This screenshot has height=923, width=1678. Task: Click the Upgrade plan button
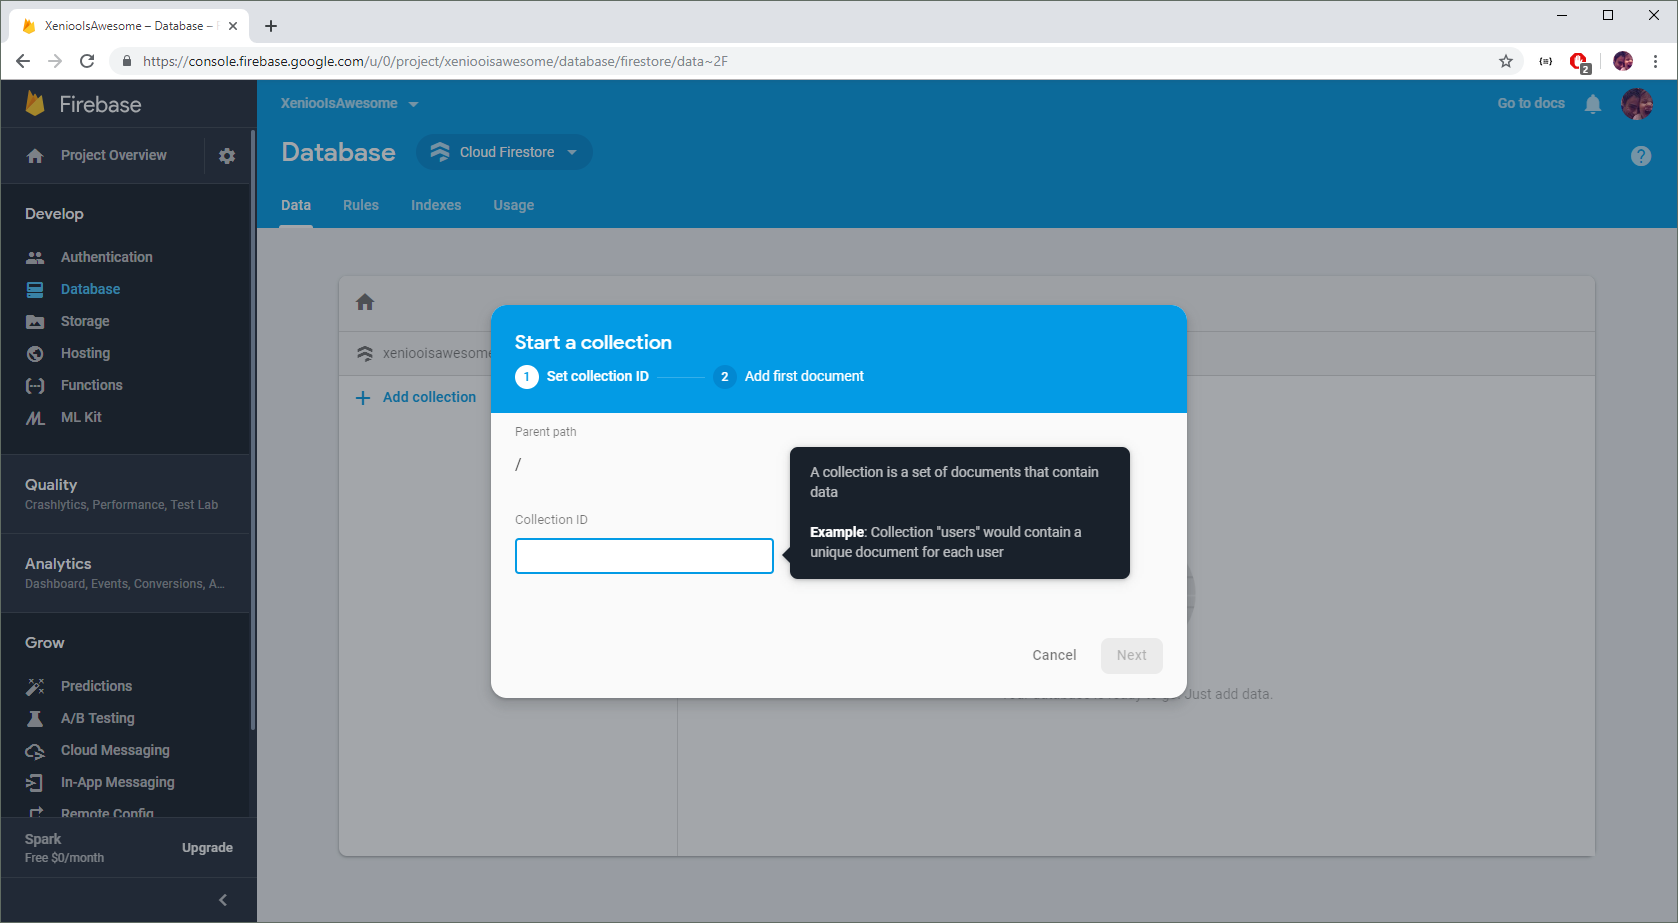pyautogui.click(x=207, y=848)
